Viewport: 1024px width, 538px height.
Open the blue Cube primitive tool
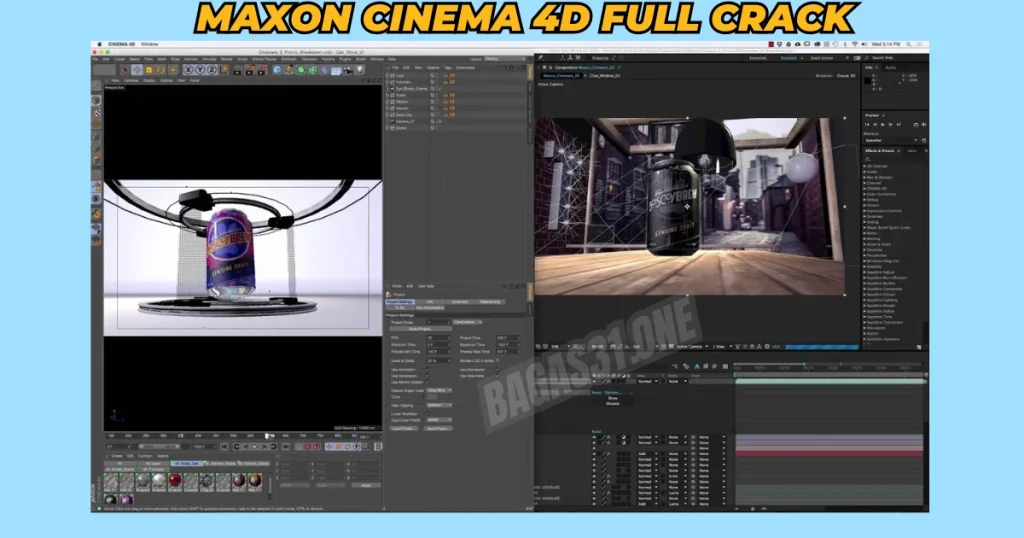[x=277, y=70]
